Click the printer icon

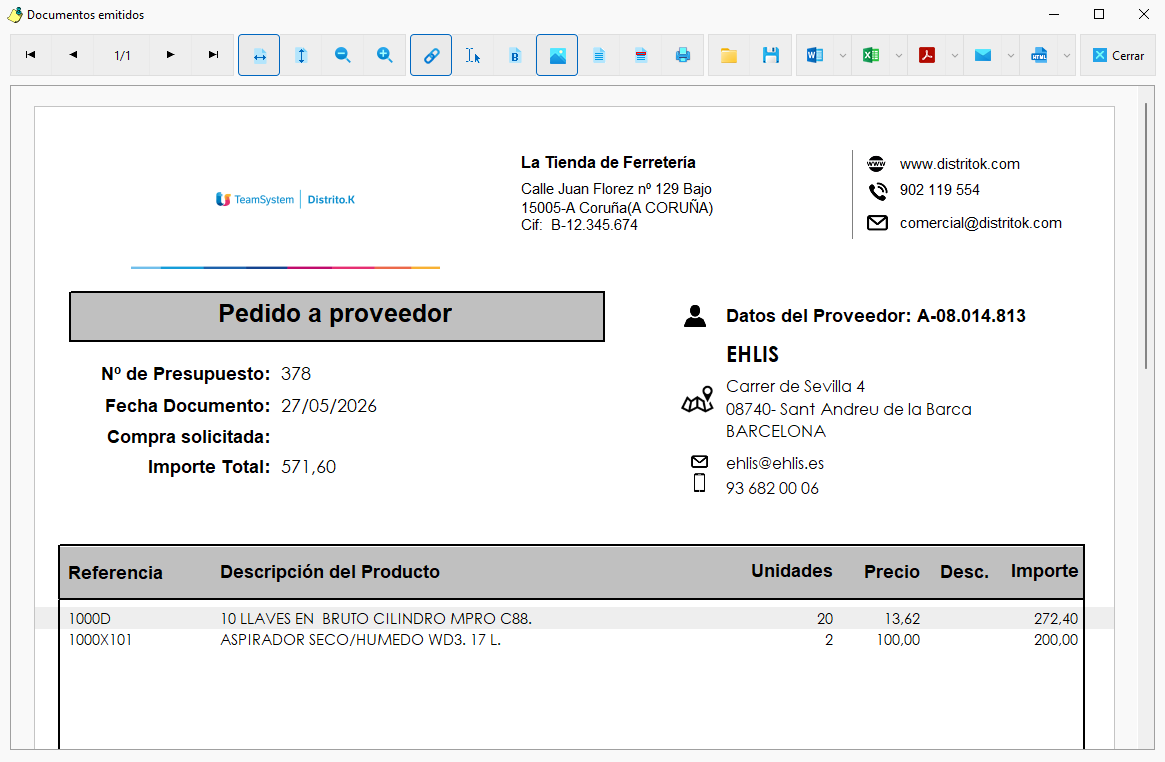click(x=683, y=55)
